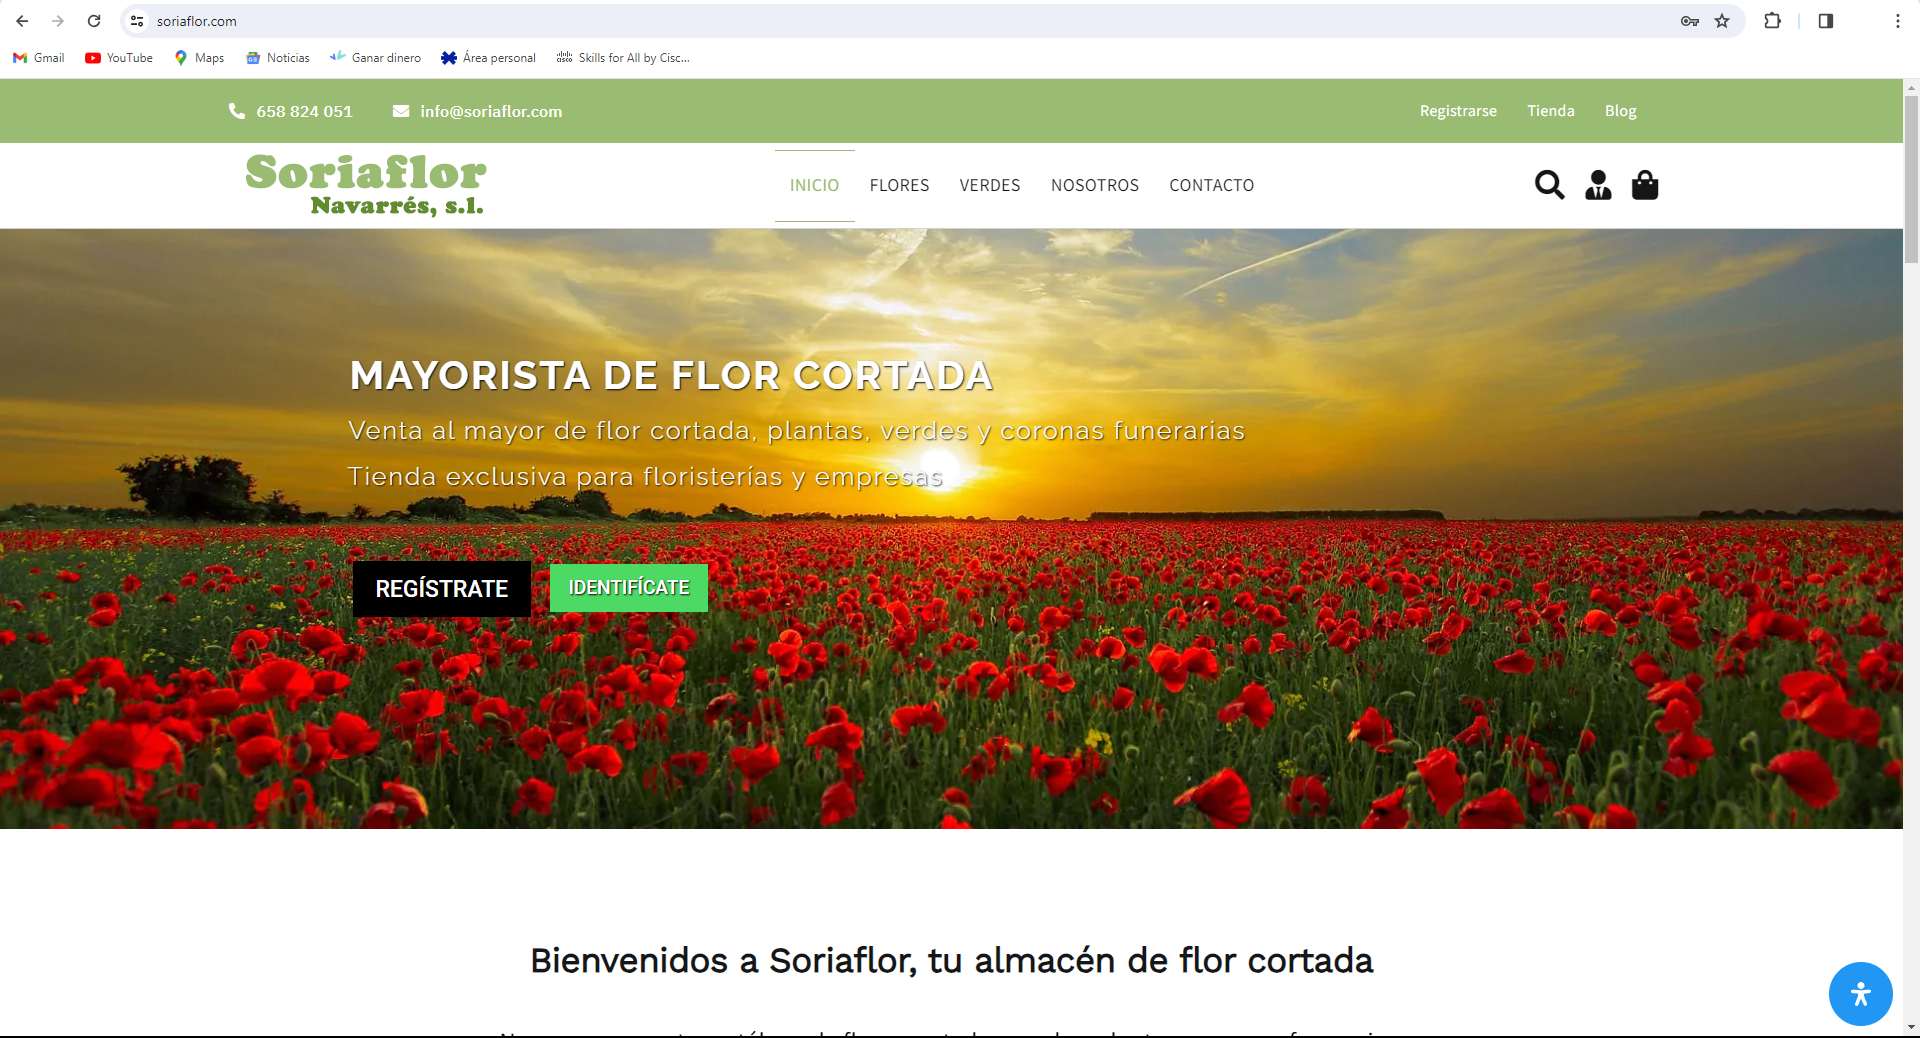Click the Soriaflor Navarrés logo
This screenshot has height=1038, width=1920.
[x=366, y=185]
